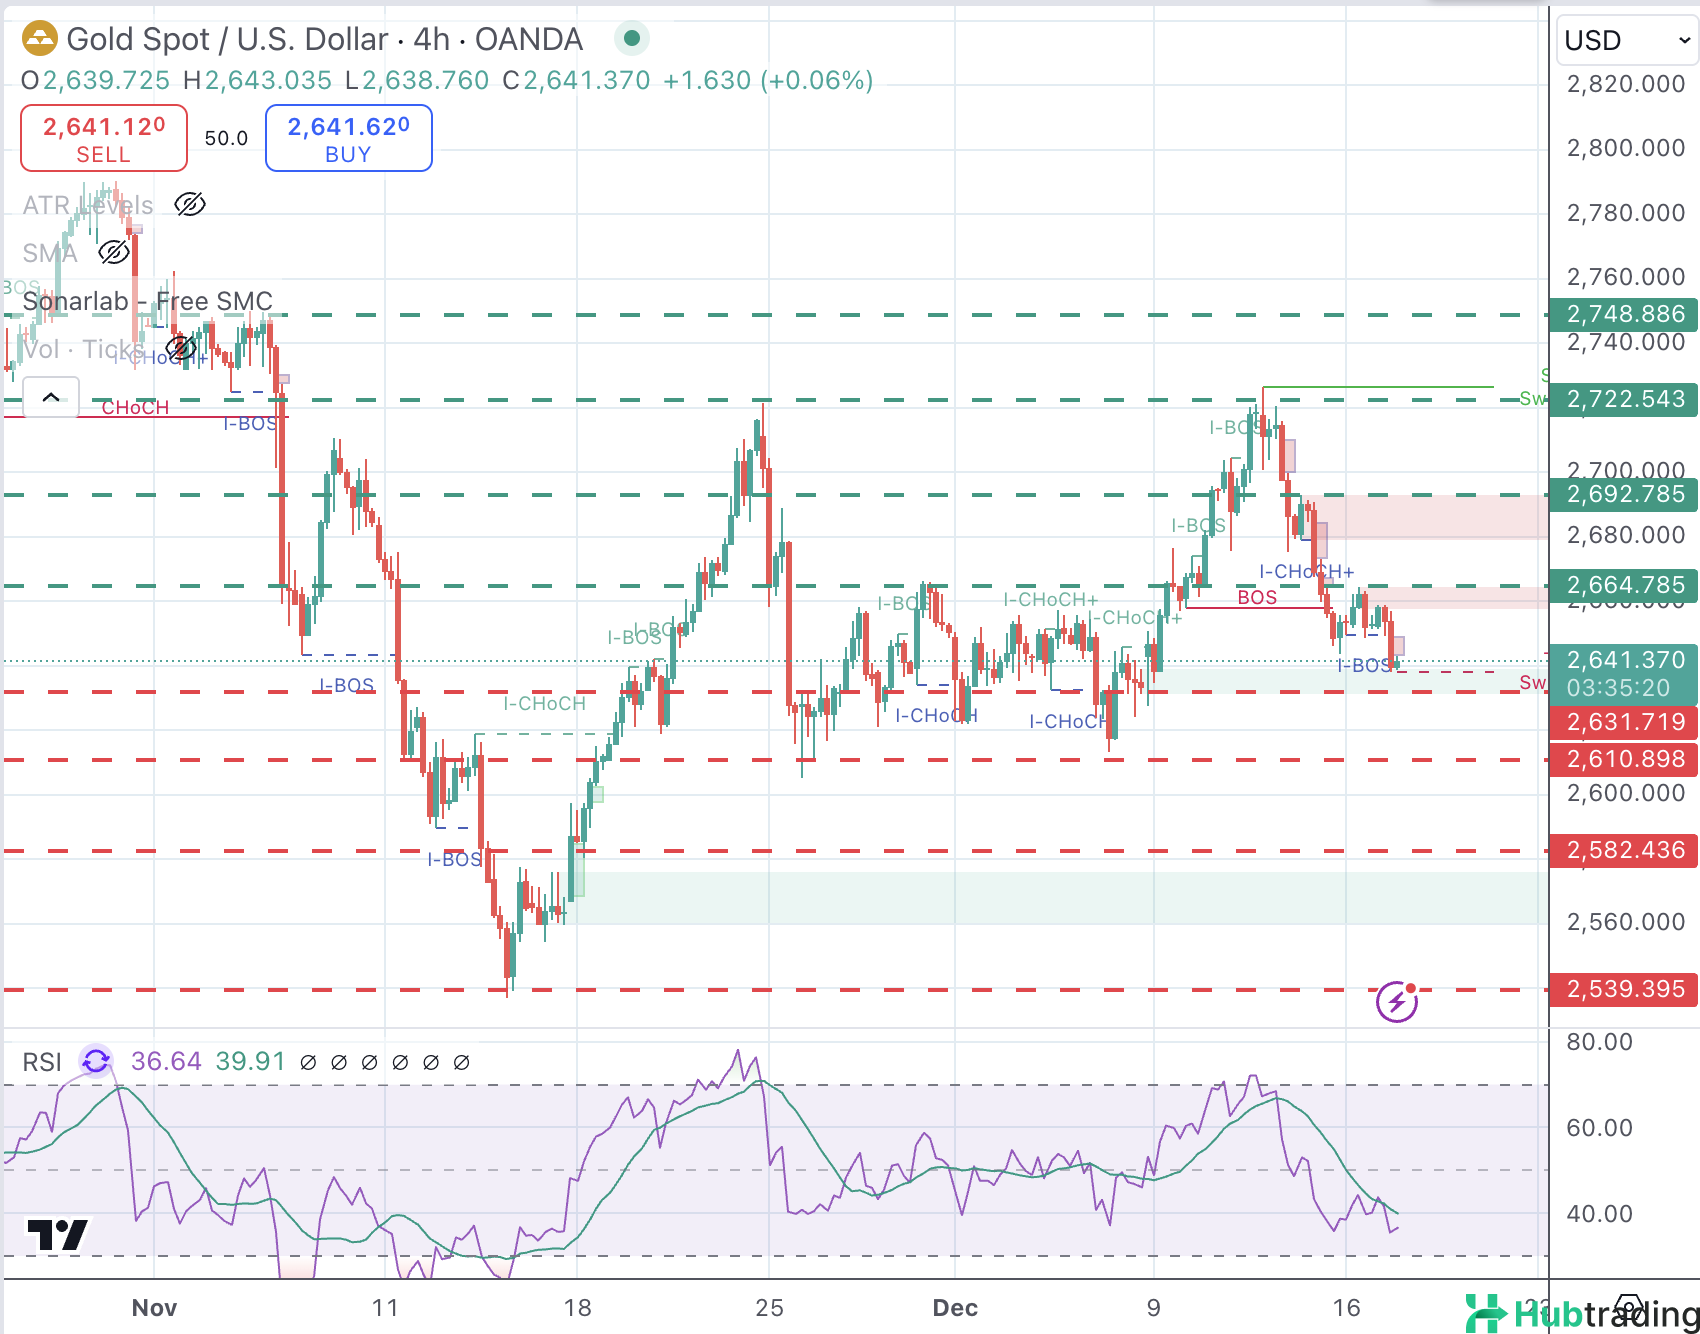Click the green market status dot
The width and height of the screenshot is (1700, 1334).
click(631, 39)
